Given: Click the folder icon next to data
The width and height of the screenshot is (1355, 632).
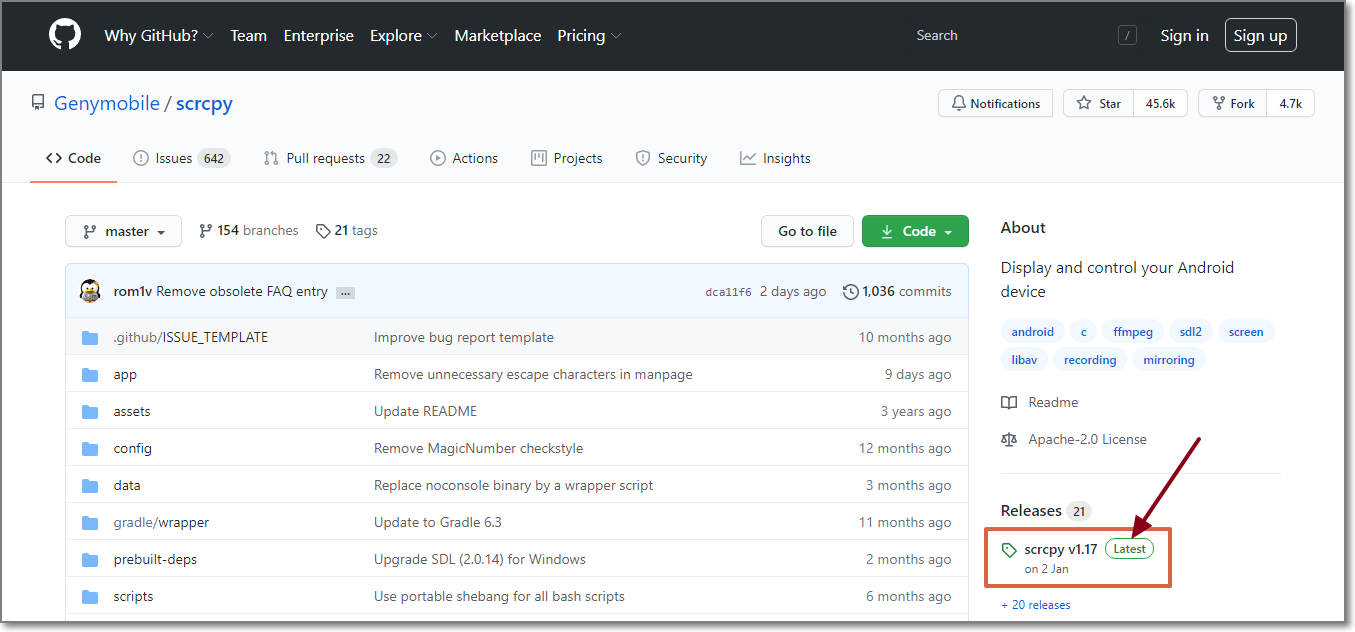Looking at the screenshot, I should (90, 485).
